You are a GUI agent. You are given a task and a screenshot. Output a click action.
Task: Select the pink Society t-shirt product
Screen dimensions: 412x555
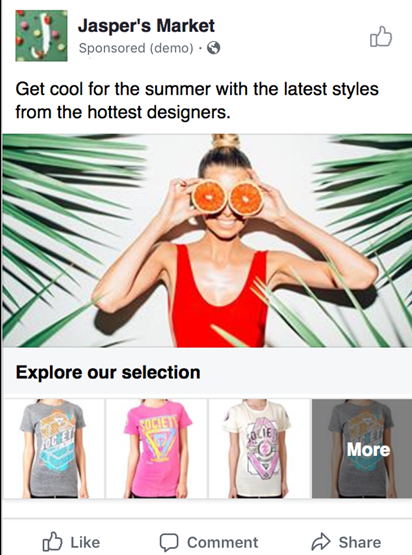tap(156, 448)
